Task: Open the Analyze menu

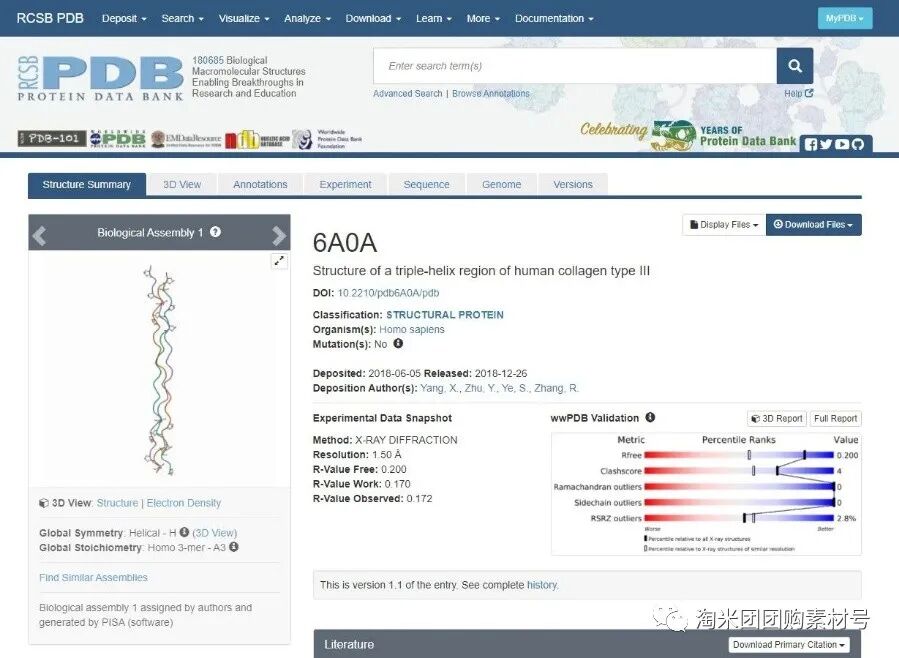Action: (x=307, y=18)
